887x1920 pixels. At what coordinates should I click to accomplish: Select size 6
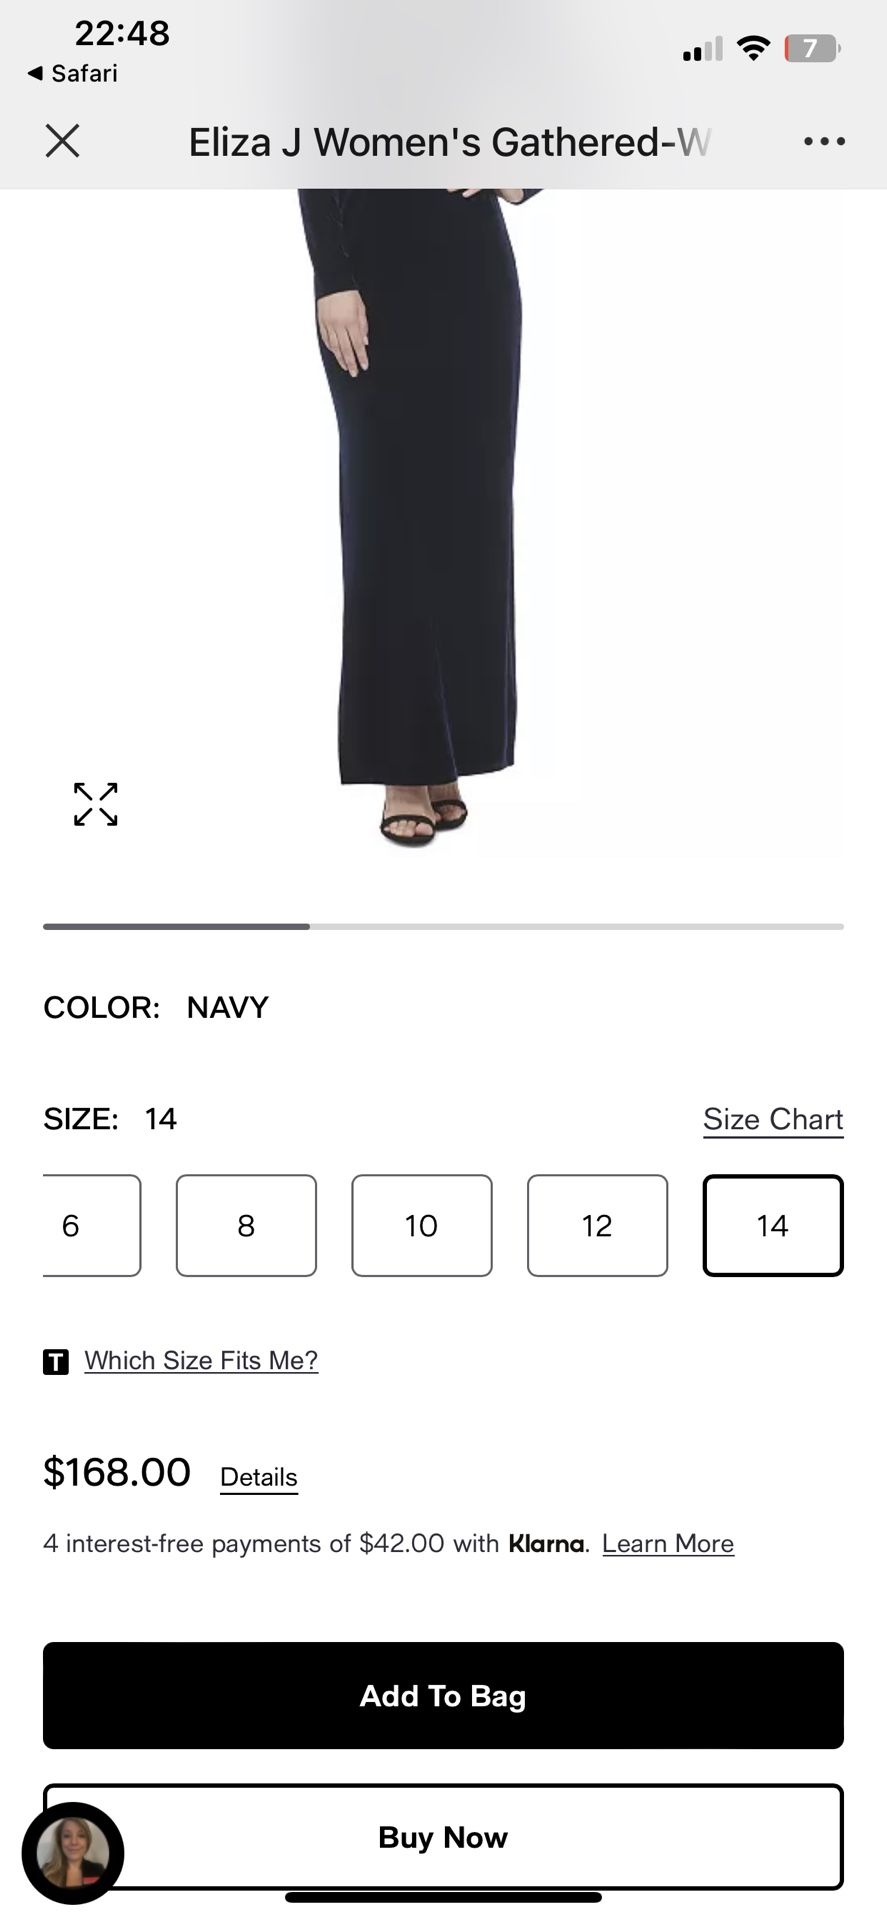(91, 1225)
